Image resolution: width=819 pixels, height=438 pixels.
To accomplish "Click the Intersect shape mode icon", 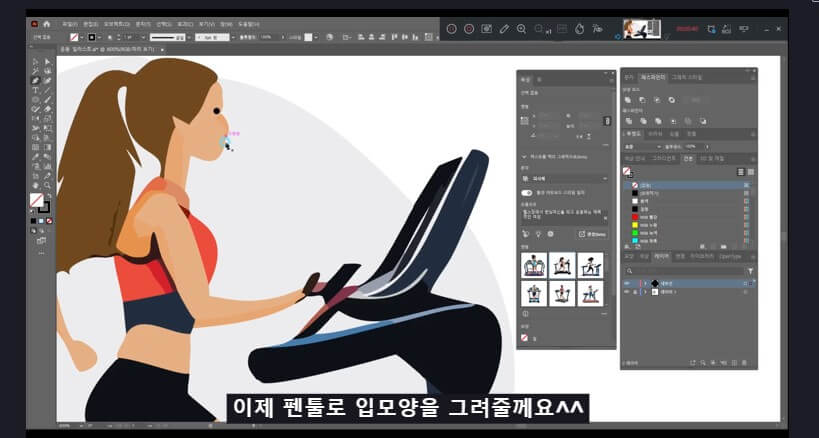I will click(657, 100).
